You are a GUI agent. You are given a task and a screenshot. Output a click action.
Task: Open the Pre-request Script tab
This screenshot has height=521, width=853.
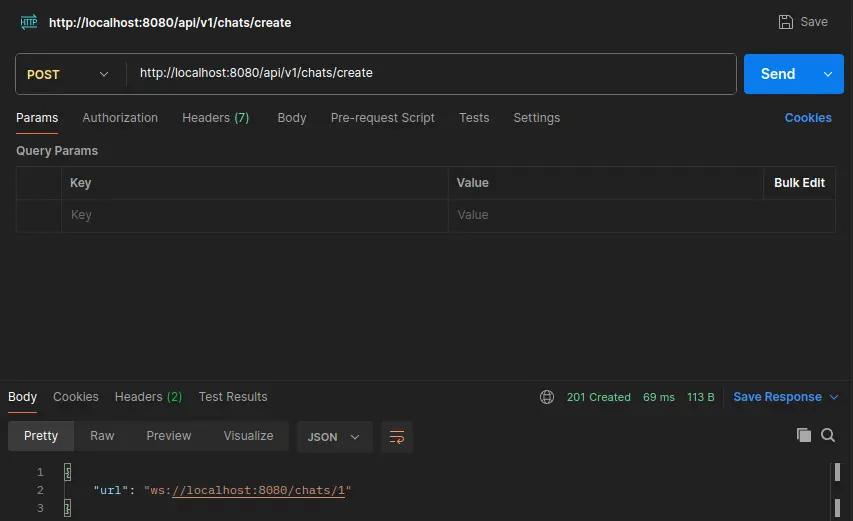point(382,118)
